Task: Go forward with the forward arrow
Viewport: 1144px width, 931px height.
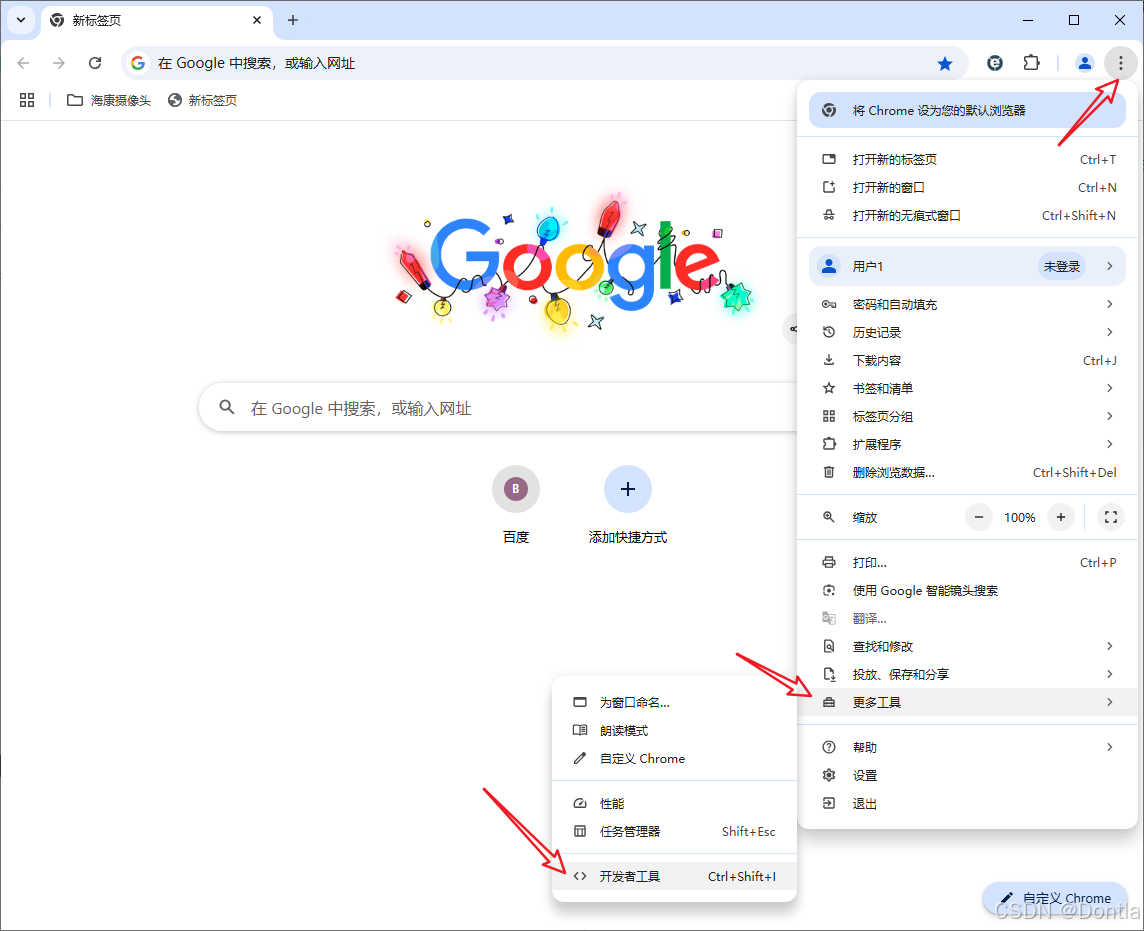Action: coord(59,63)
